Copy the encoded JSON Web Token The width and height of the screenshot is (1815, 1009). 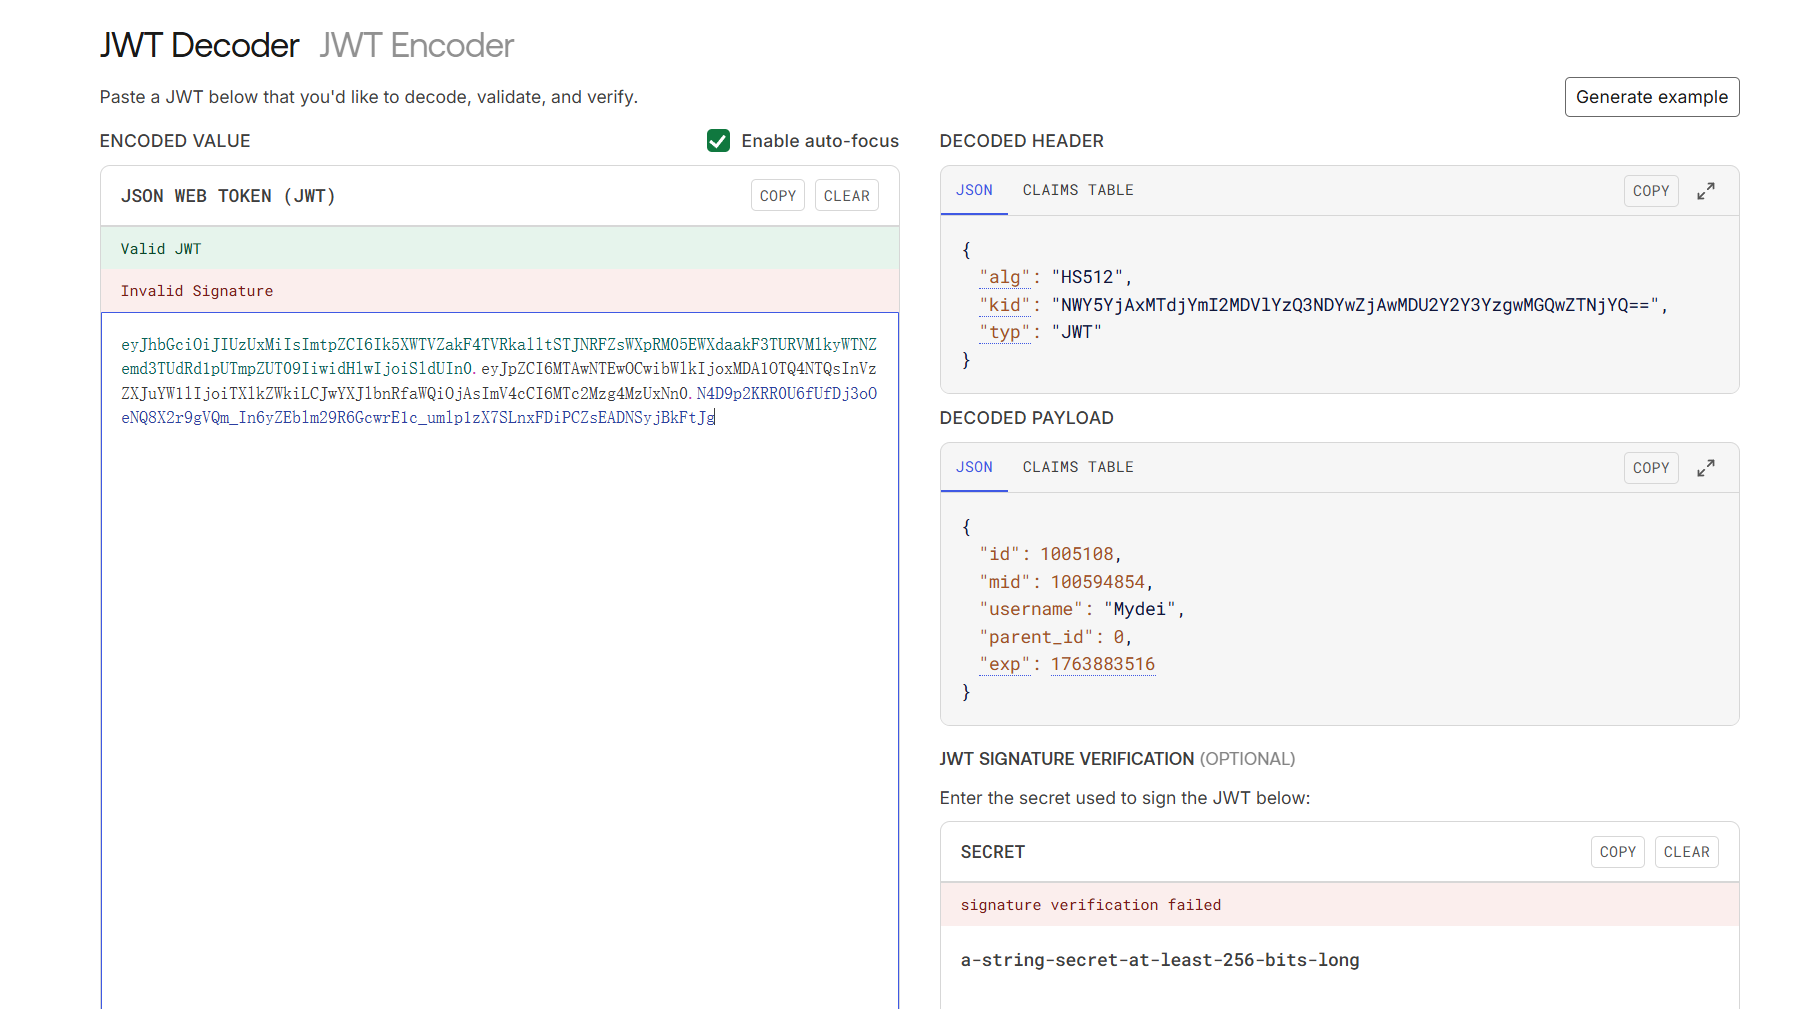pos(777,196)
